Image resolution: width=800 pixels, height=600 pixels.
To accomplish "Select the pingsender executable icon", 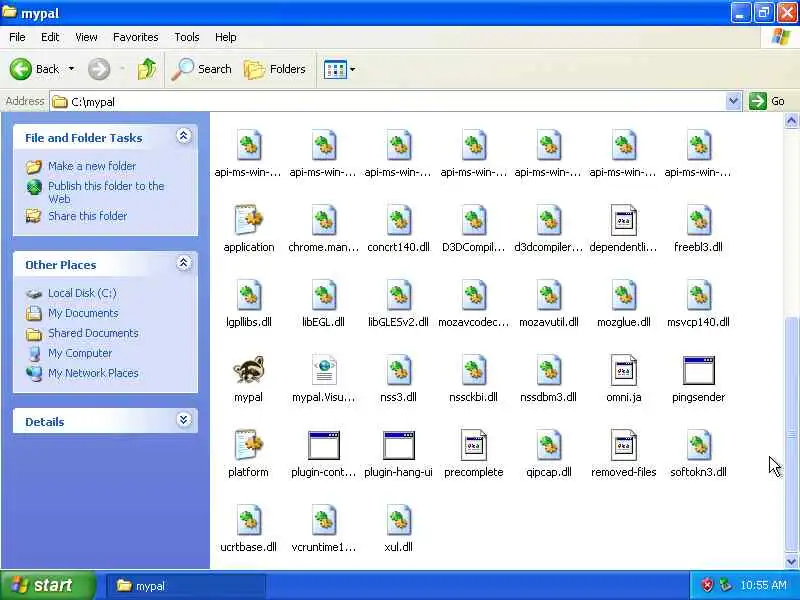I will tap(698, 370).
